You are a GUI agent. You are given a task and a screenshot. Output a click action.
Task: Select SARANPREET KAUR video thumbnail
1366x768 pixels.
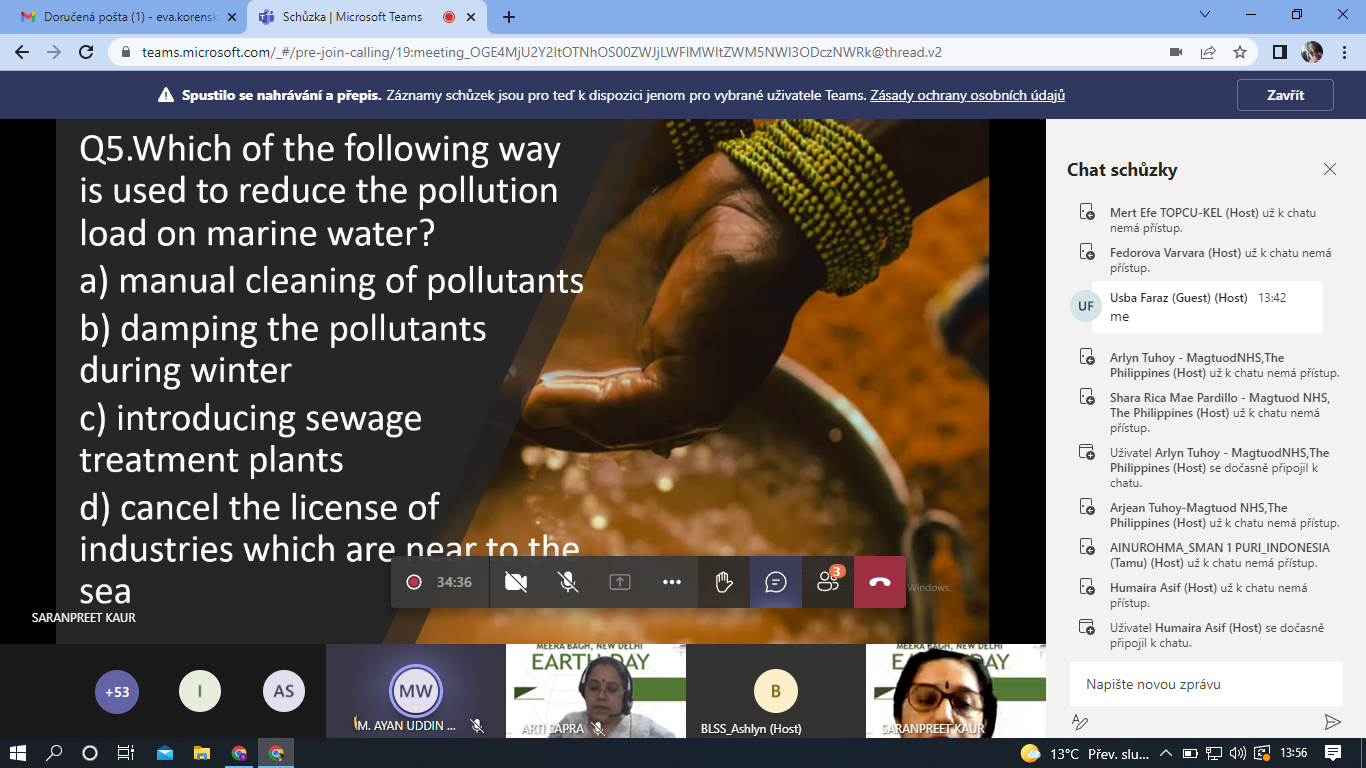point(956,691)
